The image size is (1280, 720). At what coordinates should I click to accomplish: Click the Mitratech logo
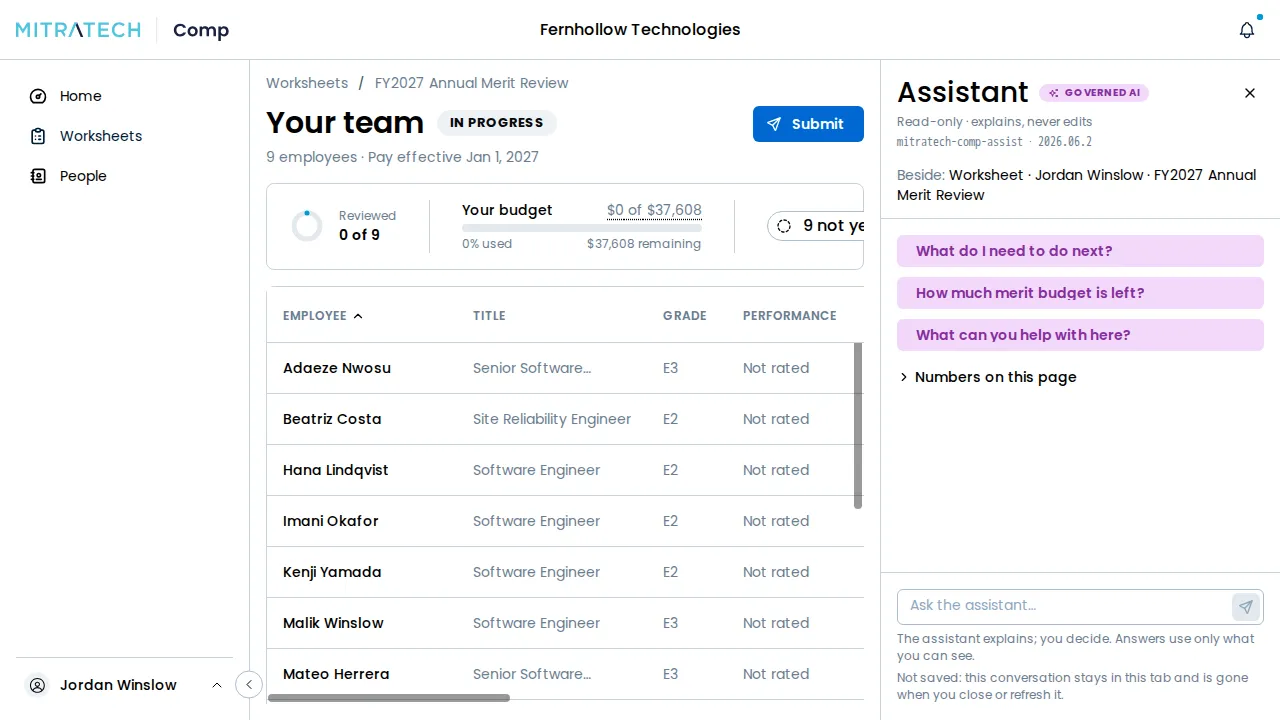[x=78, y=30]
